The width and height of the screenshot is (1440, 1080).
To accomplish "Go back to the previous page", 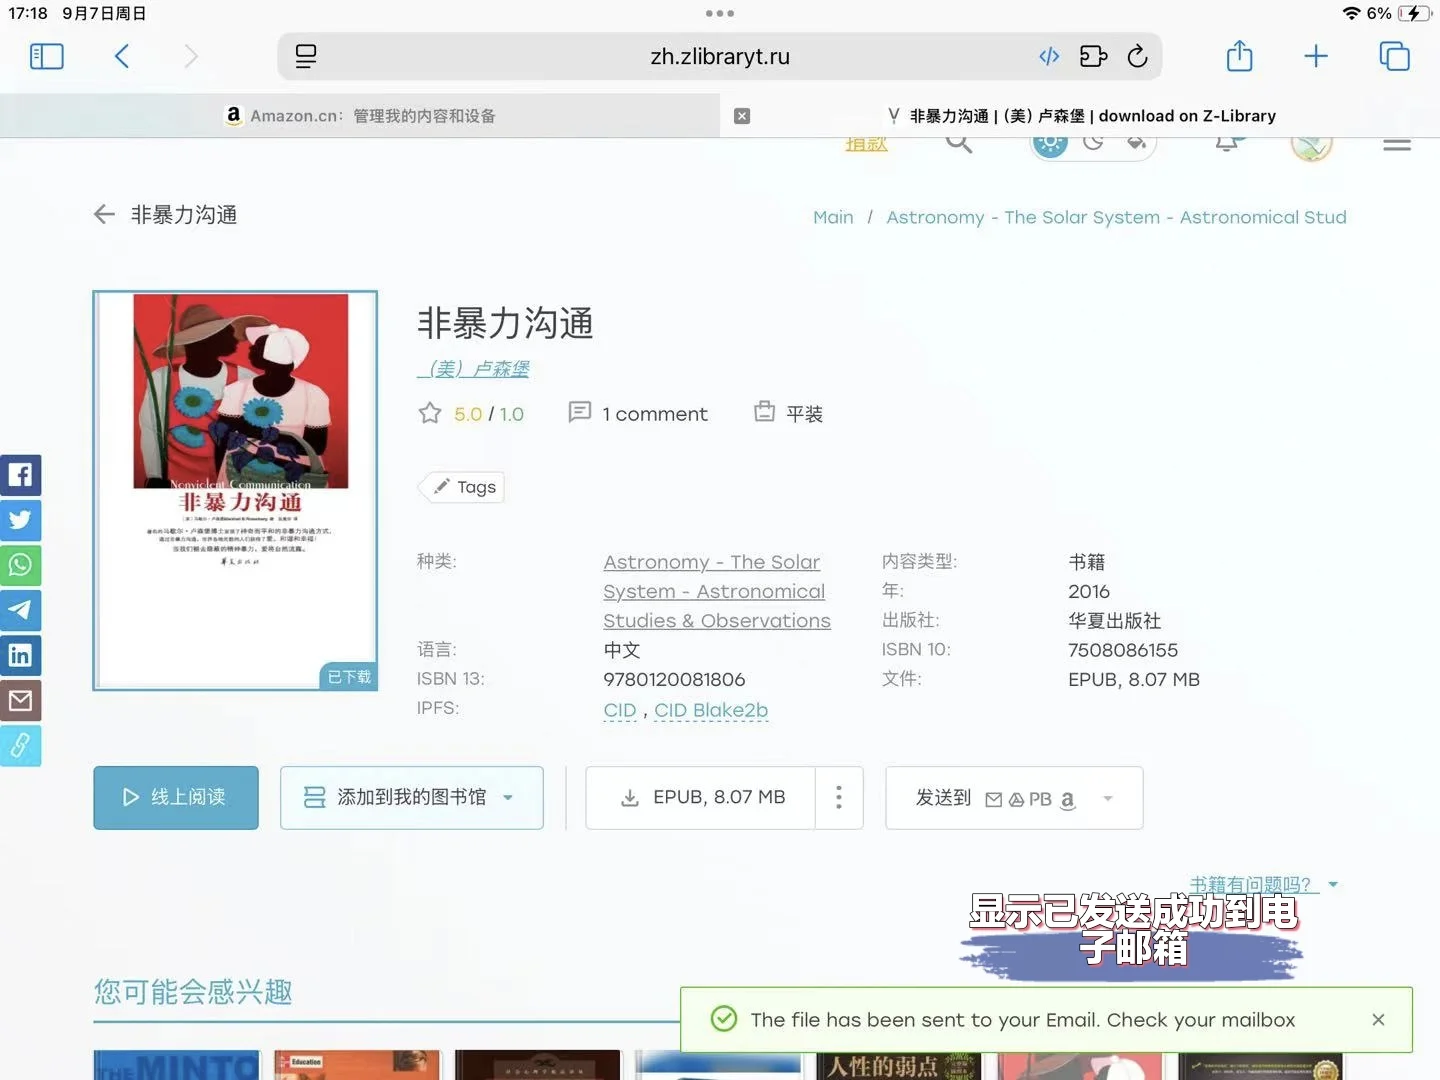I will (122, 56).
